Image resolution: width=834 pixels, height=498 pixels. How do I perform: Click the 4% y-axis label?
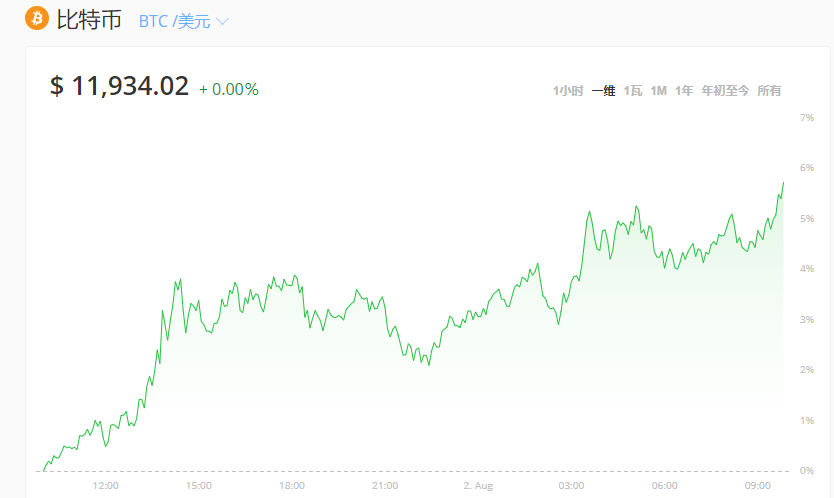[807, 269]
